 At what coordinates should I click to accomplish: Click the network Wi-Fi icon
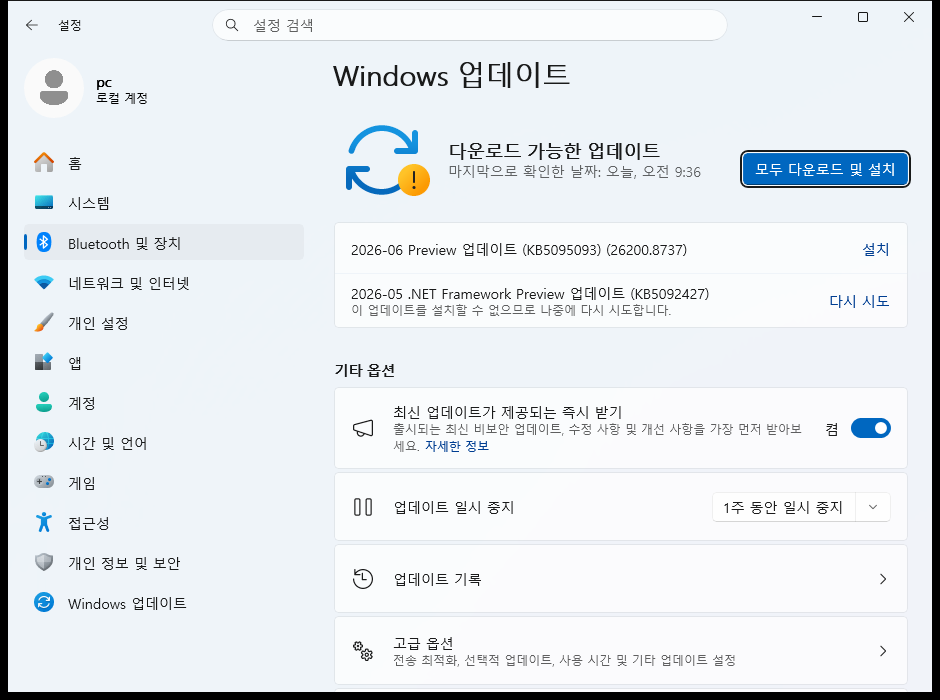[44, 282]
